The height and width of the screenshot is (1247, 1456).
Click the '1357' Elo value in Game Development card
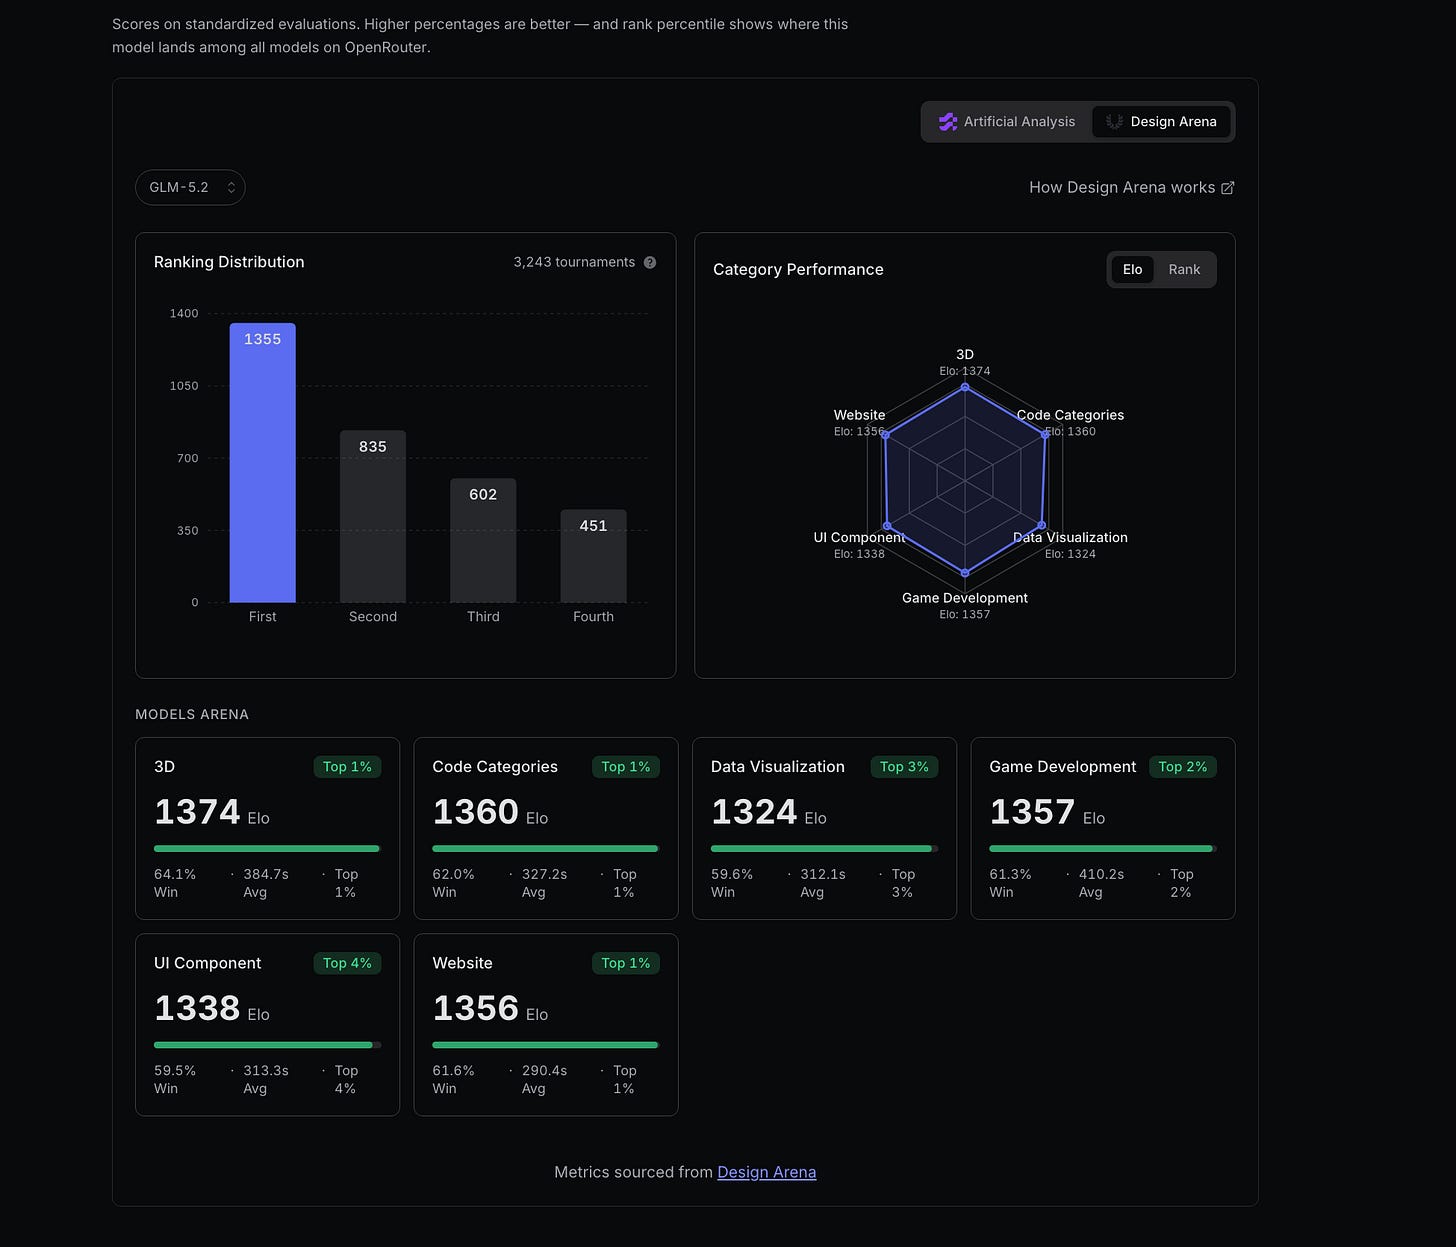(1032, 812)
